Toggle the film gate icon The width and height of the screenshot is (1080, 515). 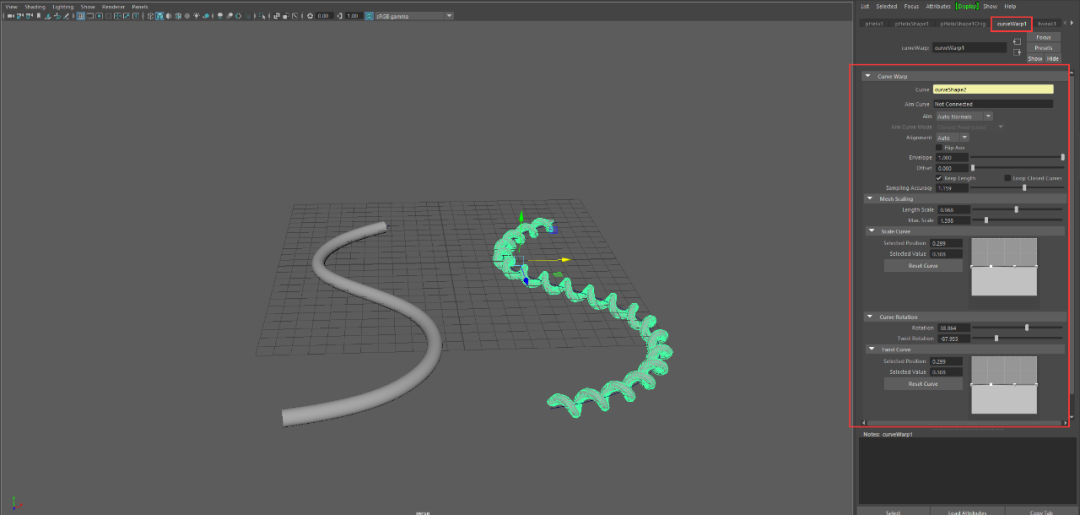pos(90,15)
